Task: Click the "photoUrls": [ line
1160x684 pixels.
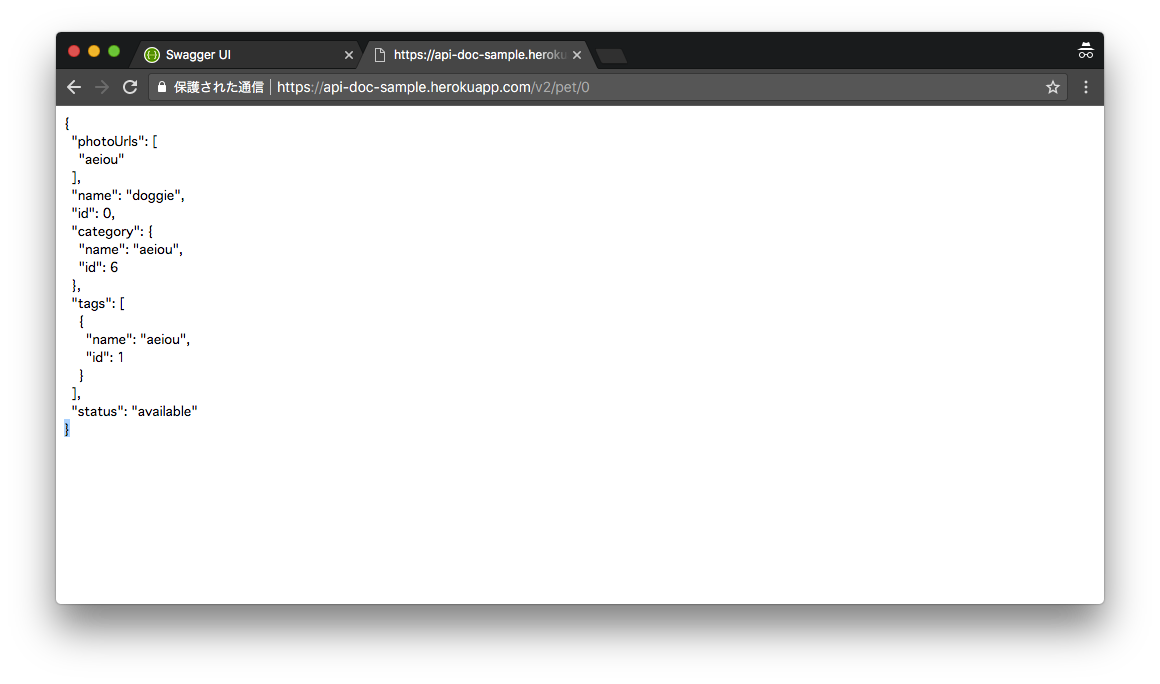Action: 115,141
